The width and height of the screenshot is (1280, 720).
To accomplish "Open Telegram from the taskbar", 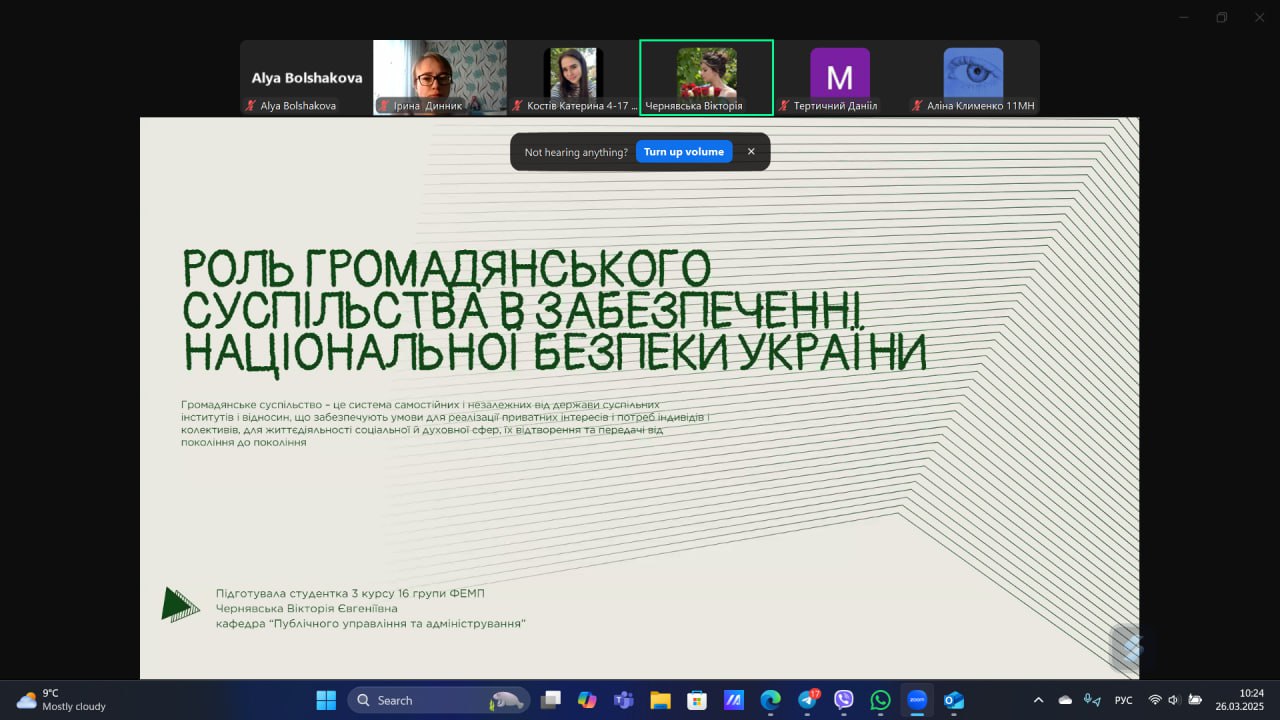I will tap(807, 700).
